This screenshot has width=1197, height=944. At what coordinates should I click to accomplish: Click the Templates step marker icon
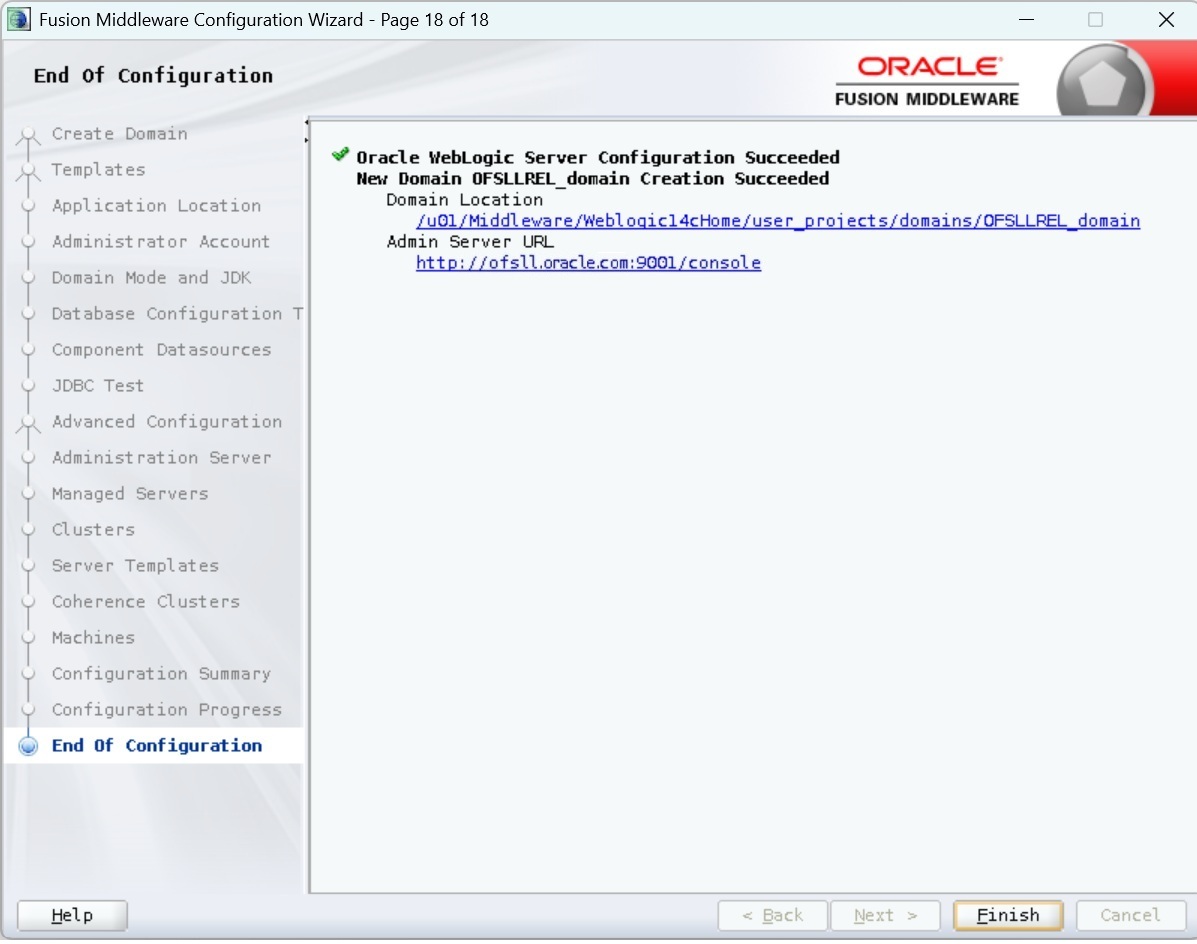click(x=28, y=172)
